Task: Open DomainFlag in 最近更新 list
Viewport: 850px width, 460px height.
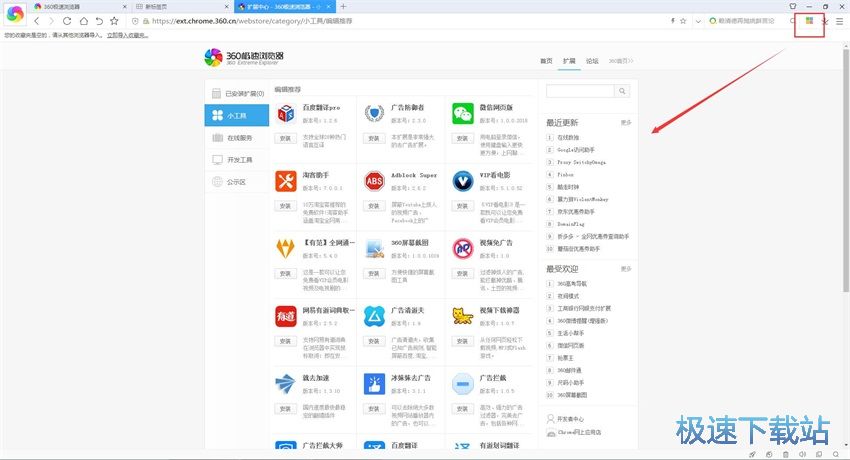Action: point(571,224)
